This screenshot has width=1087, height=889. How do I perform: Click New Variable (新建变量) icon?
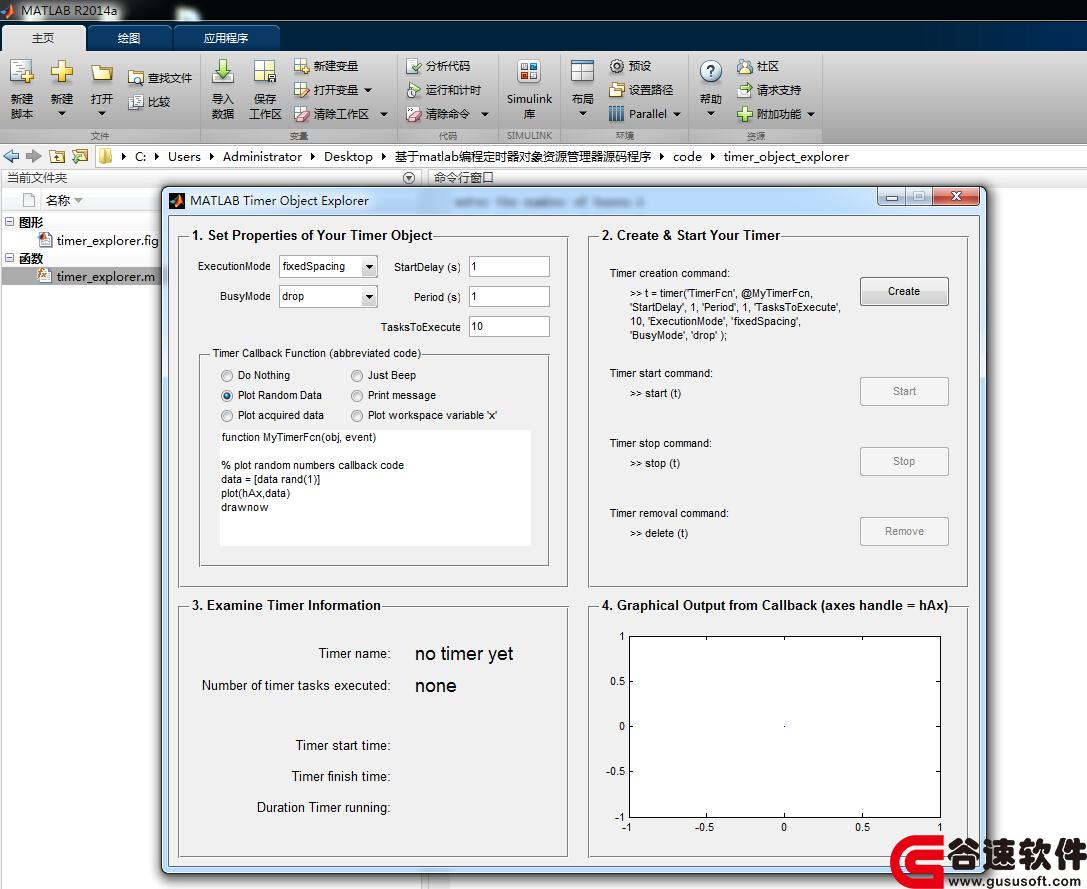(301, 66)
